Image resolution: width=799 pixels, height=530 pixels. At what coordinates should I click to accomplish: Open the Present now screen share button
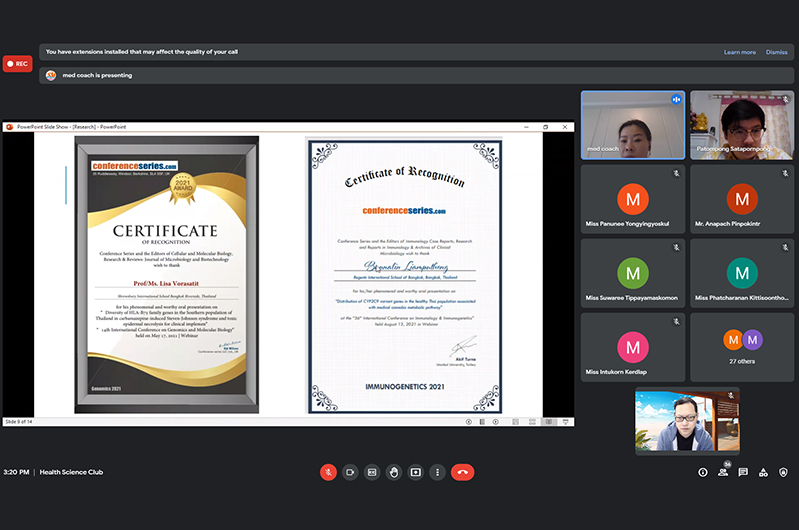coord(416,472)
